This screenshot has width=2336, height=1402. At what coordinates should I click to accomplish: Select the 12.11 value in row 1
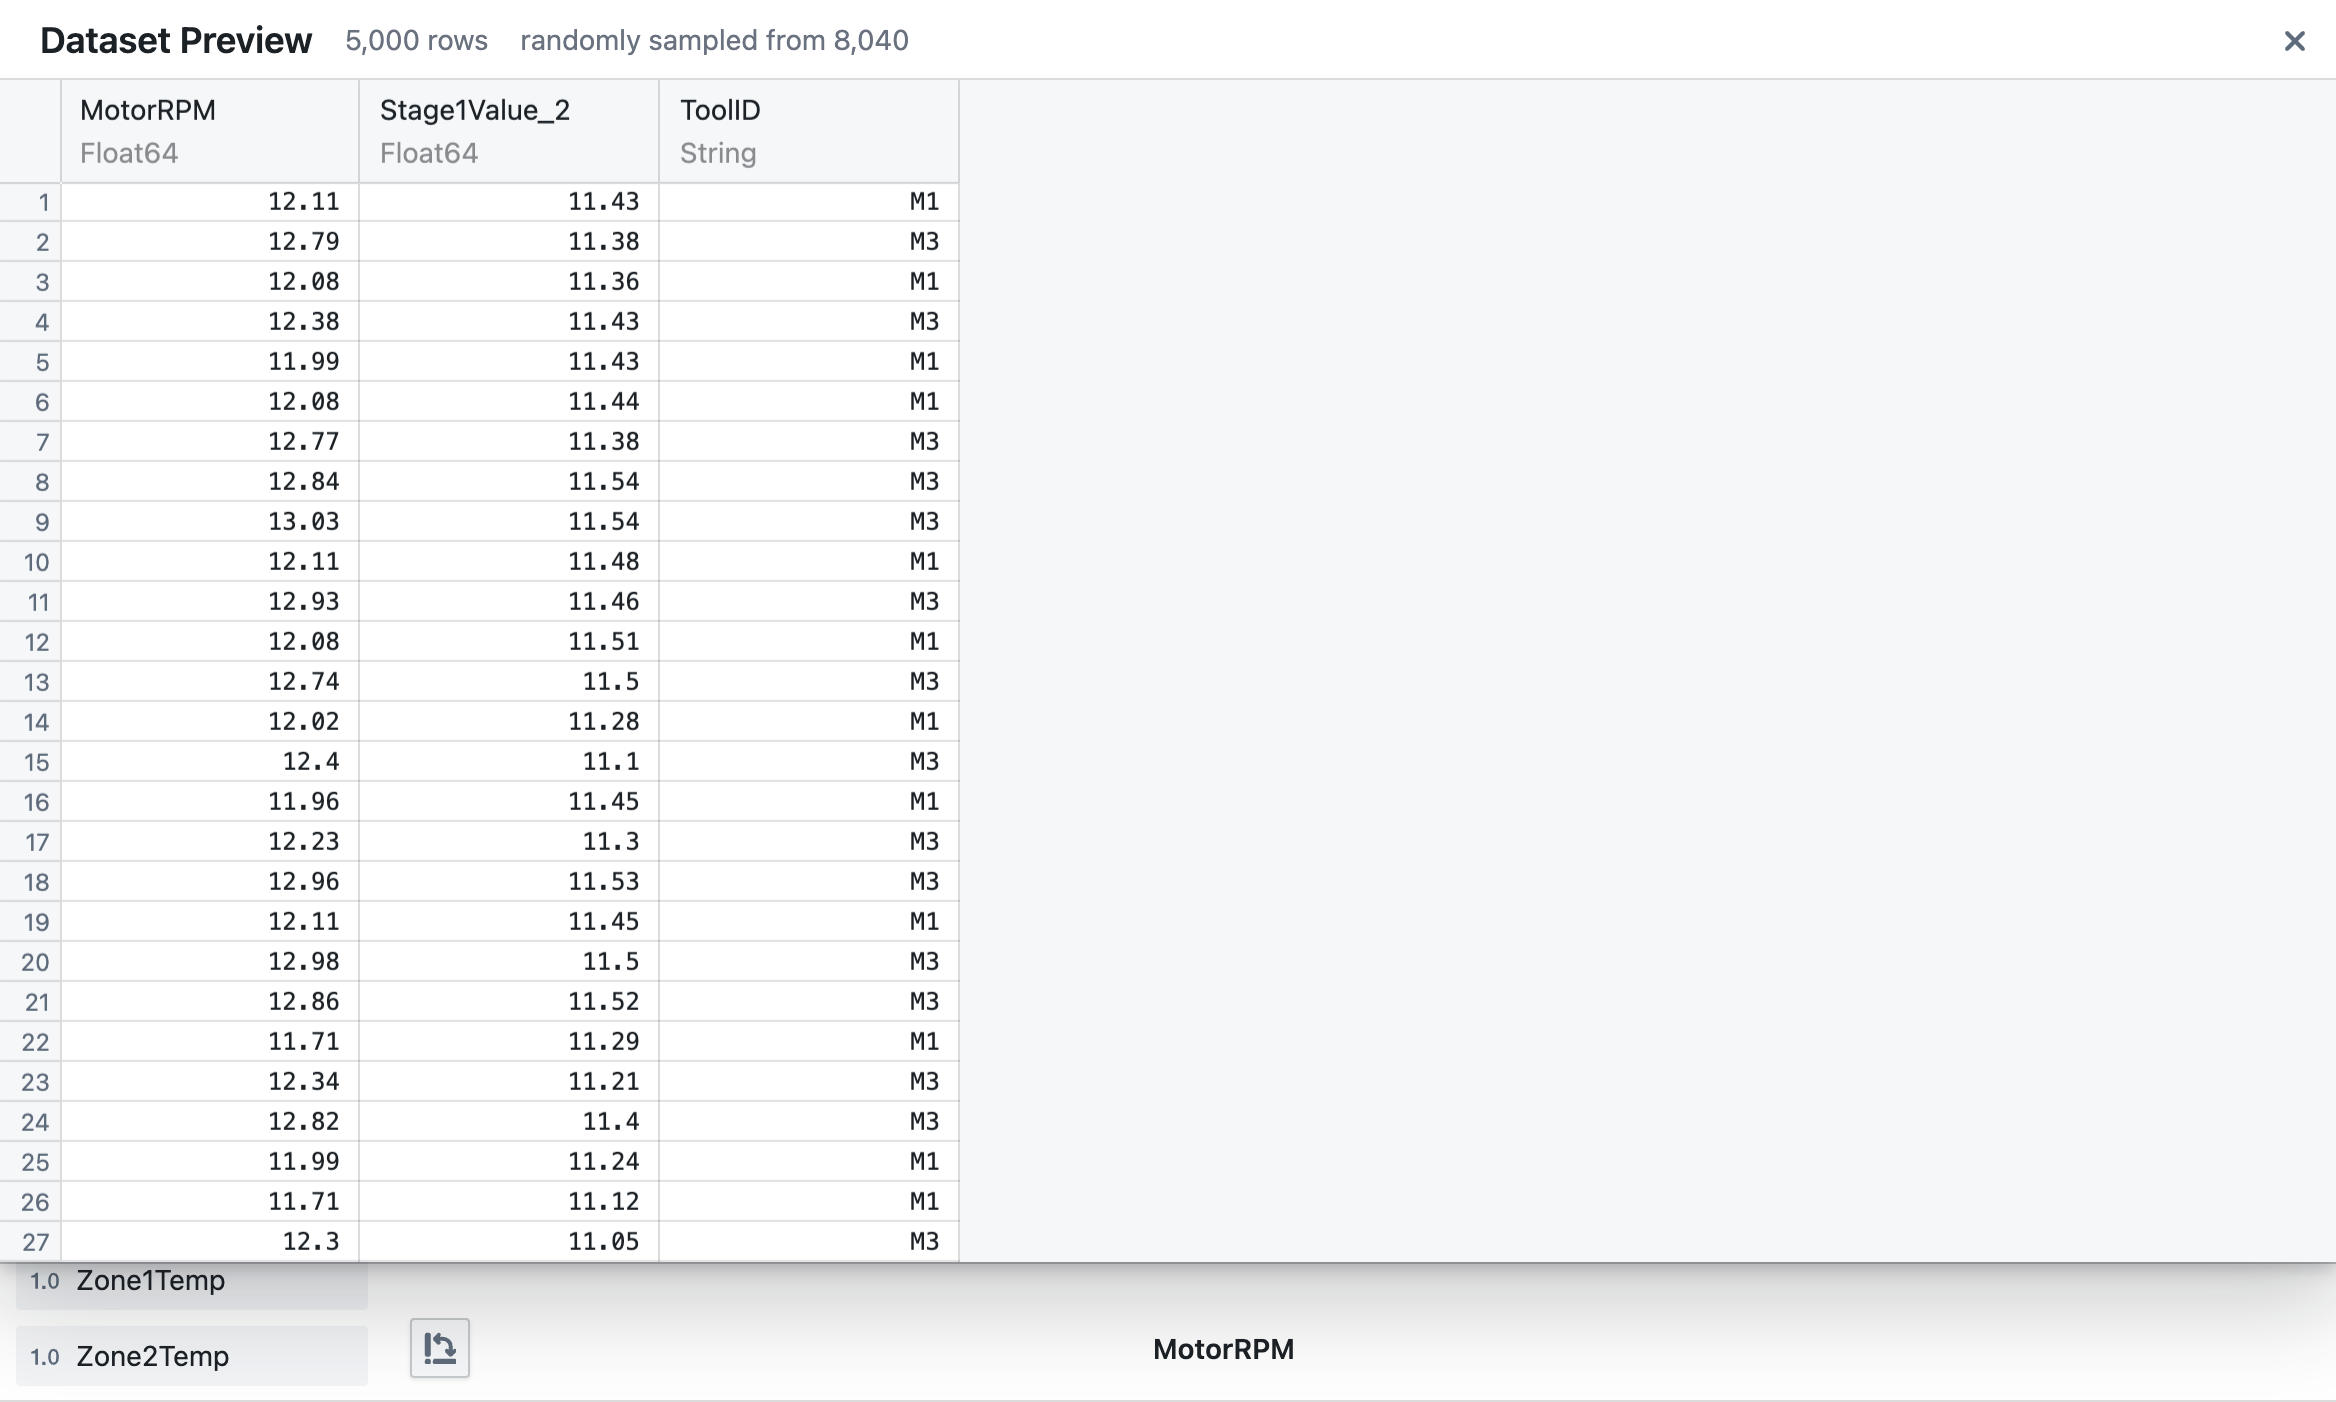pos(303,201)
